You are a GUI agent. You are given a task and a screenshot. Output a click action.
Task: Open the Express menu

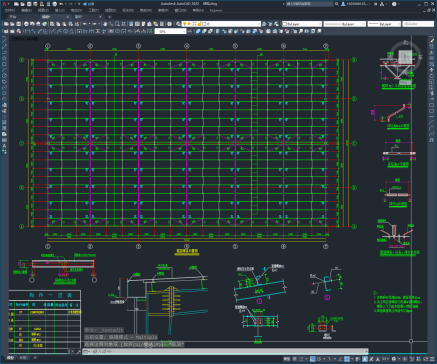pos(216,11)
